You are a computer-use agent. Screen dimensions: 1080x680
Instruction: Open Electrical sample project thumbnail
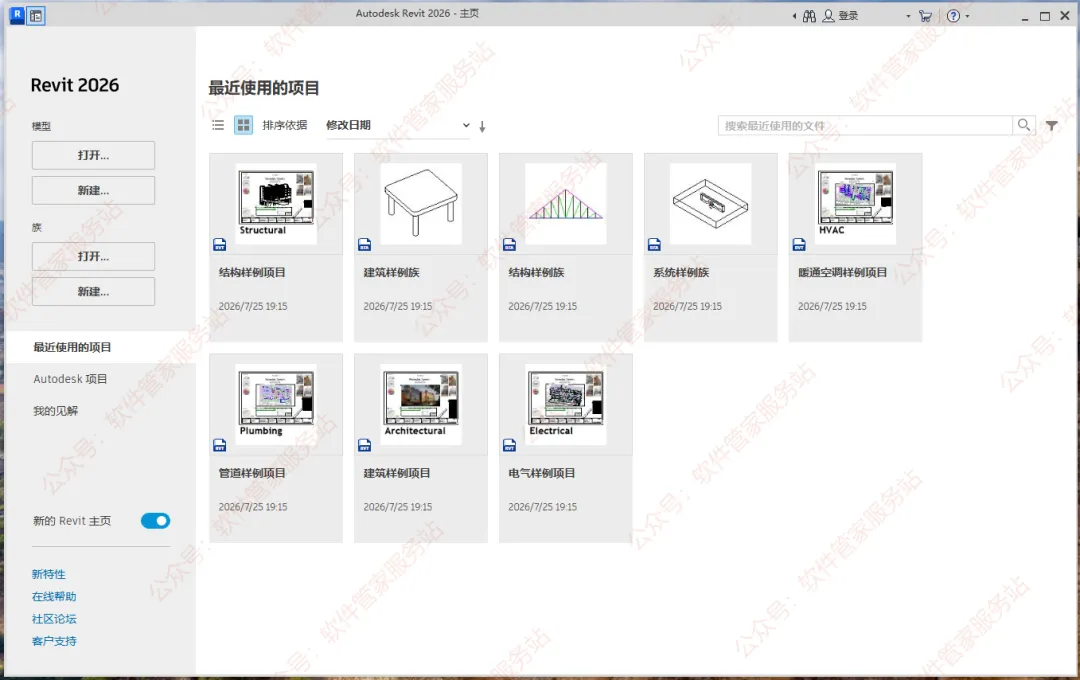click(565, 404)
